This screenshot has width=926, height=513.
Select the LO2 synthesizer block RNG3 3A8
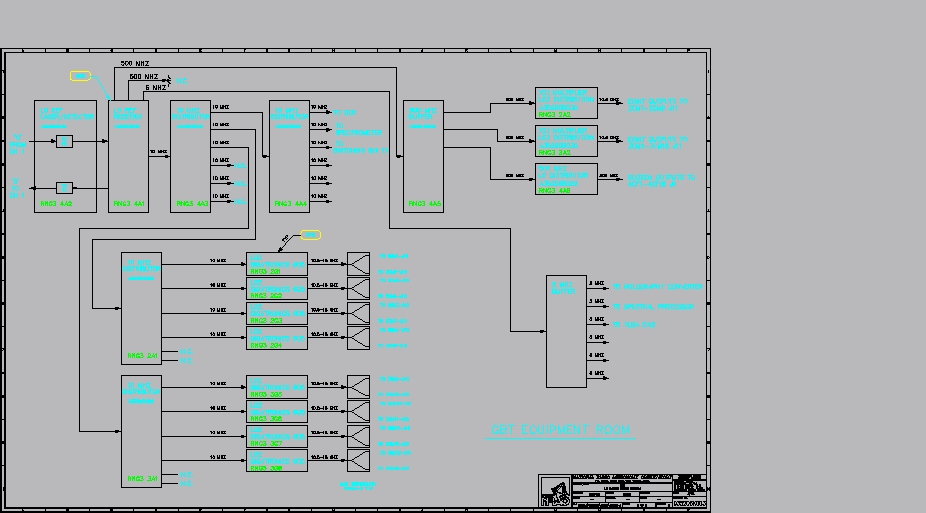point(277,460)
